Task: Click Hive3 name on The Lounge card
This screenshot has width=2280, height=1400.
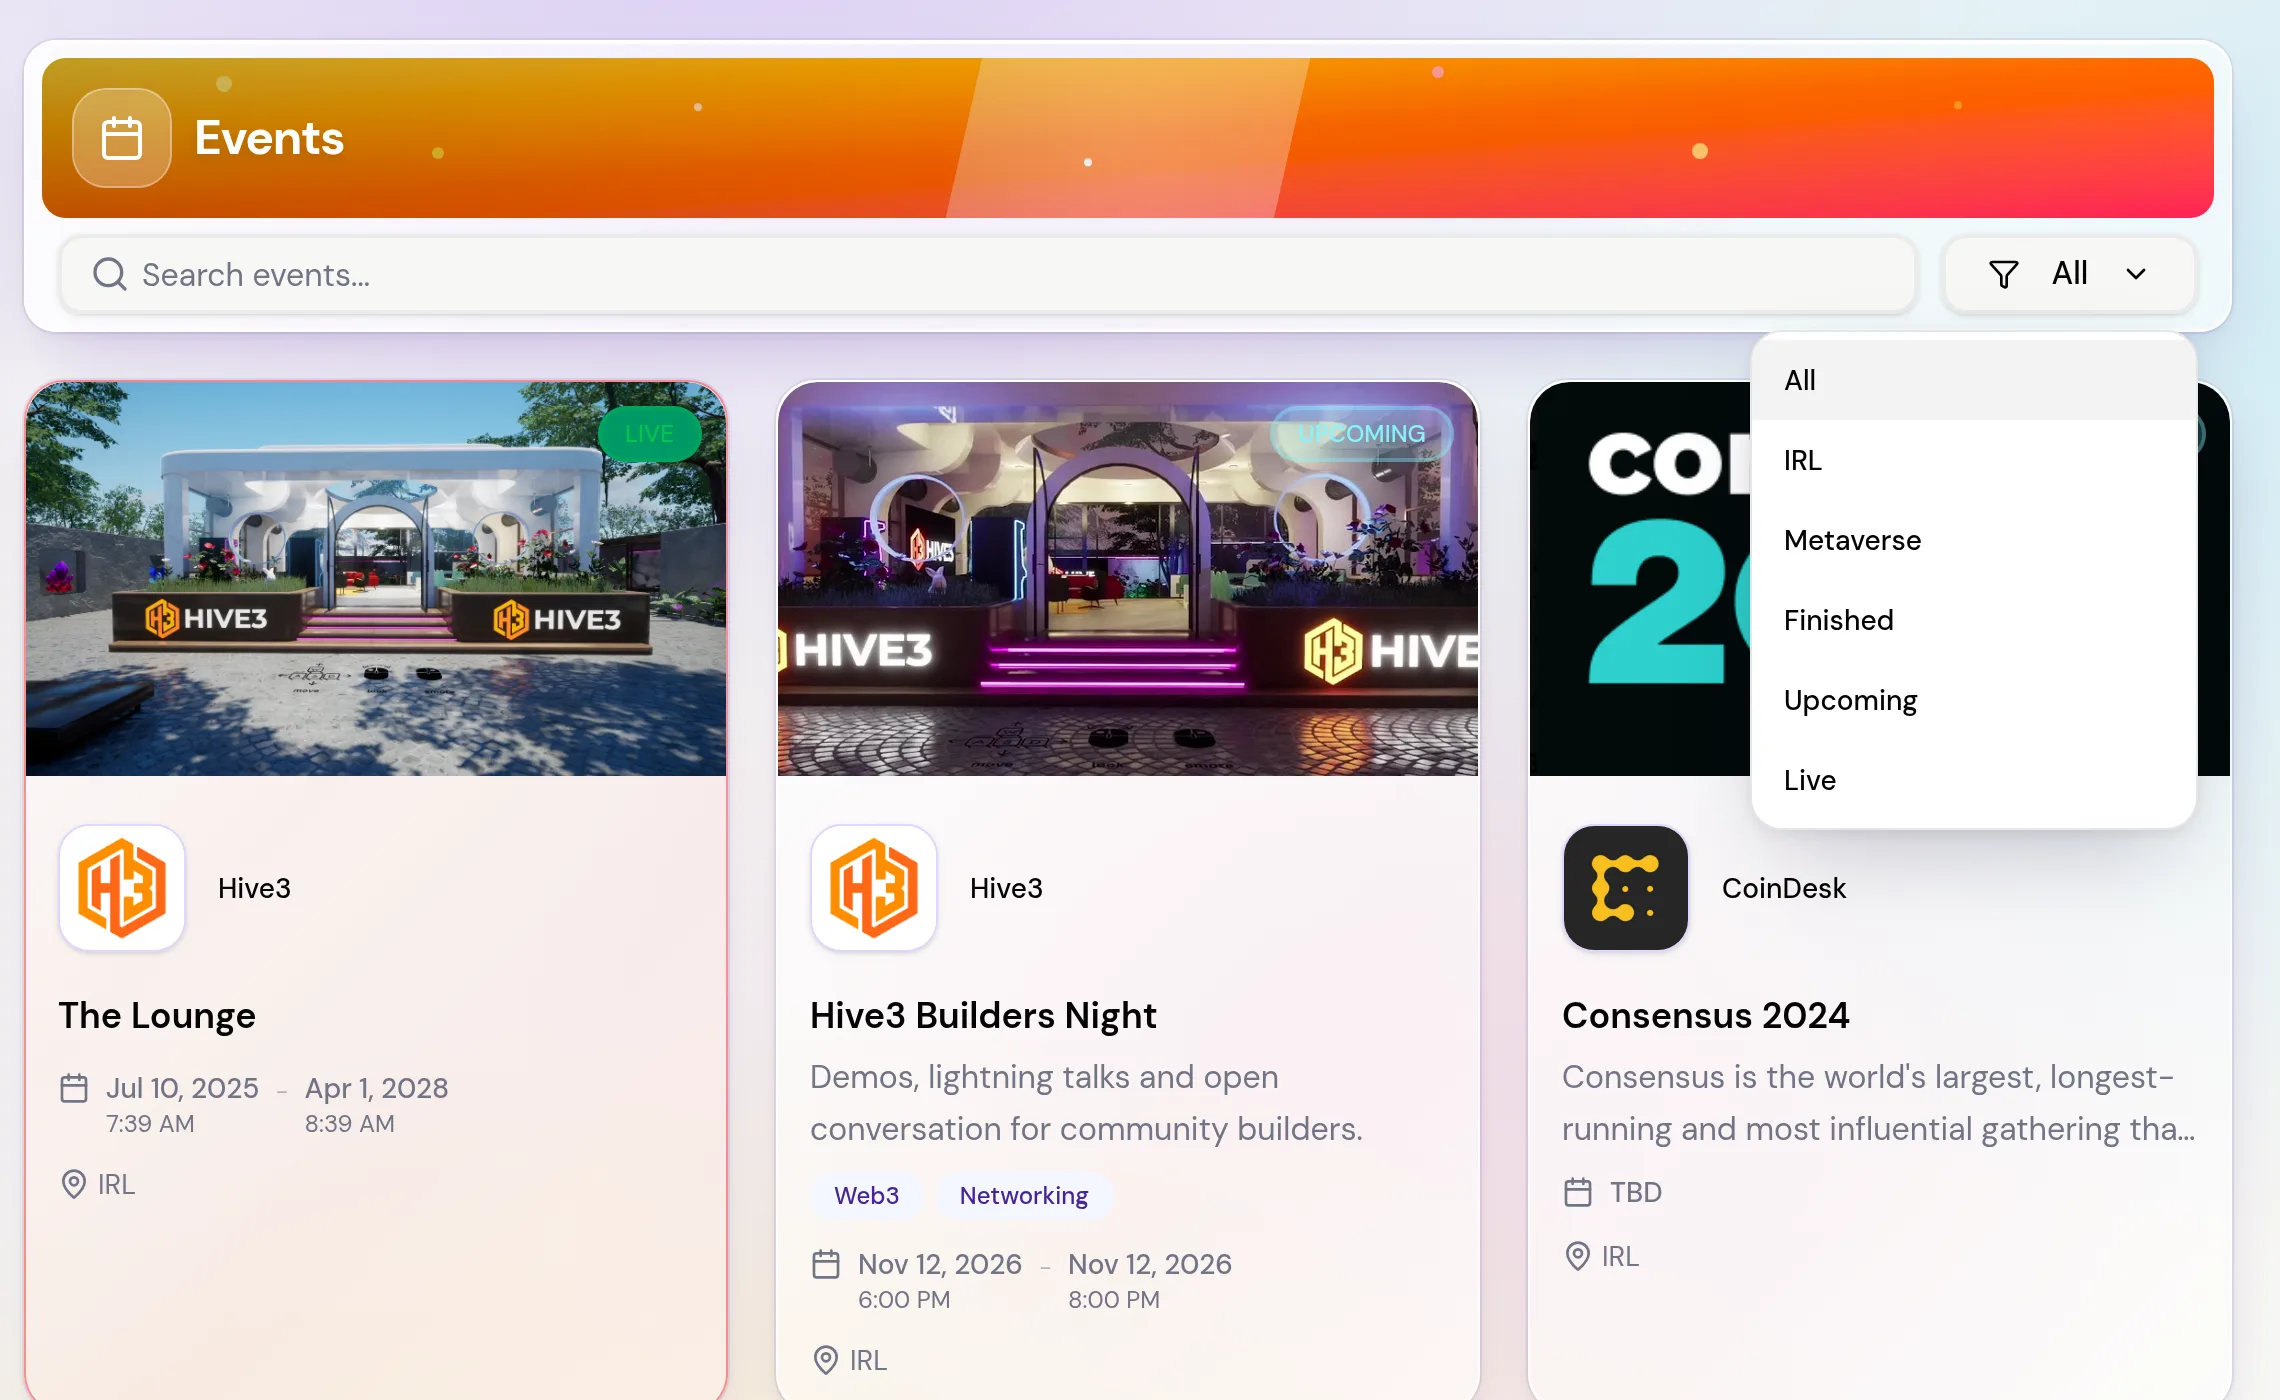Action: (254, 888)
